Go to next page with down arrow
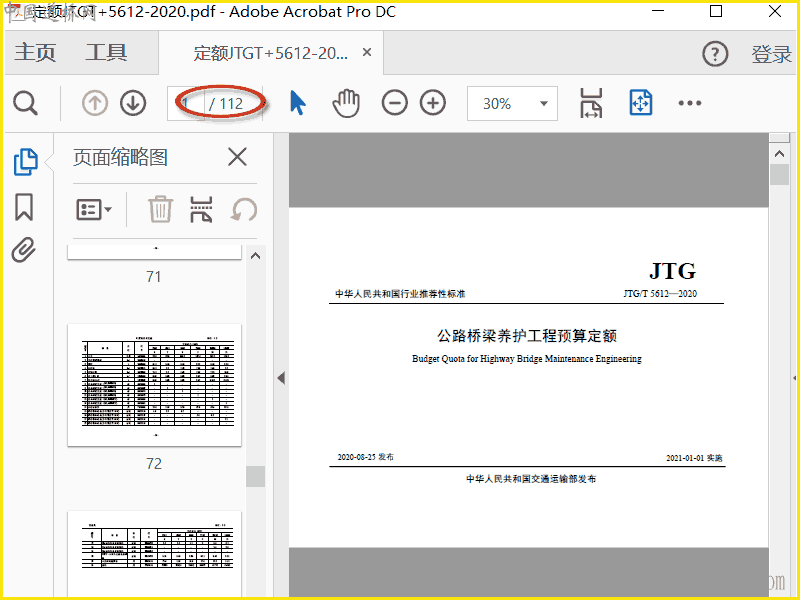Viewport: 800px width, 600px height. 133,103
